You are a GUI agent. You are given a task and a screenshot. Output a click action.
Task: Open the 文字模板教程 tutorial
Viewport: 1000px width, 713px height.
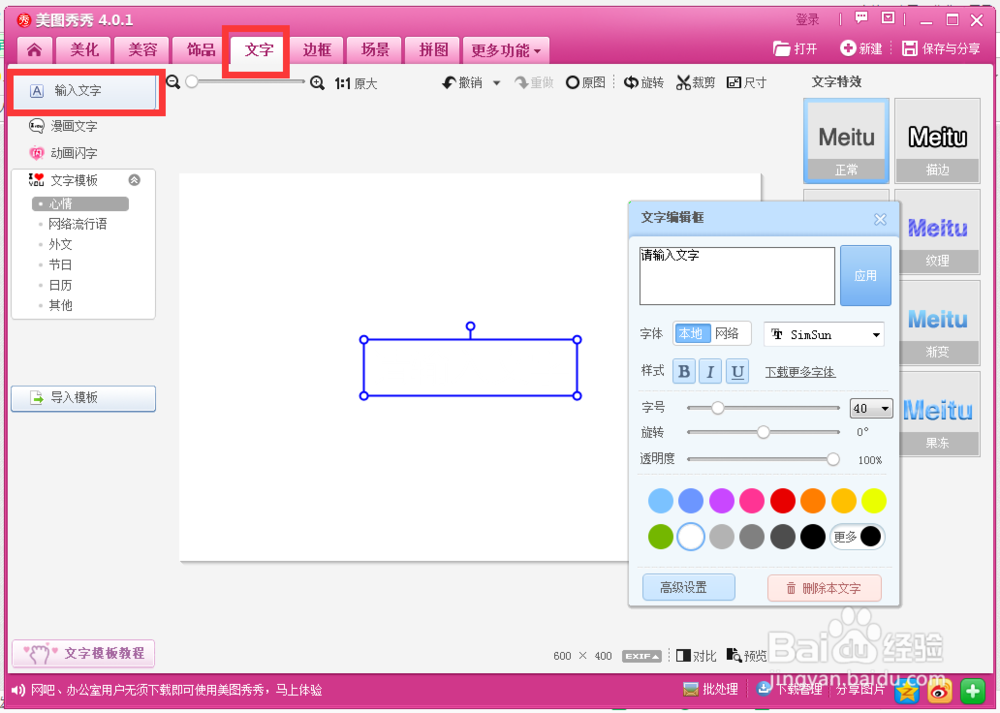[84, 654]
